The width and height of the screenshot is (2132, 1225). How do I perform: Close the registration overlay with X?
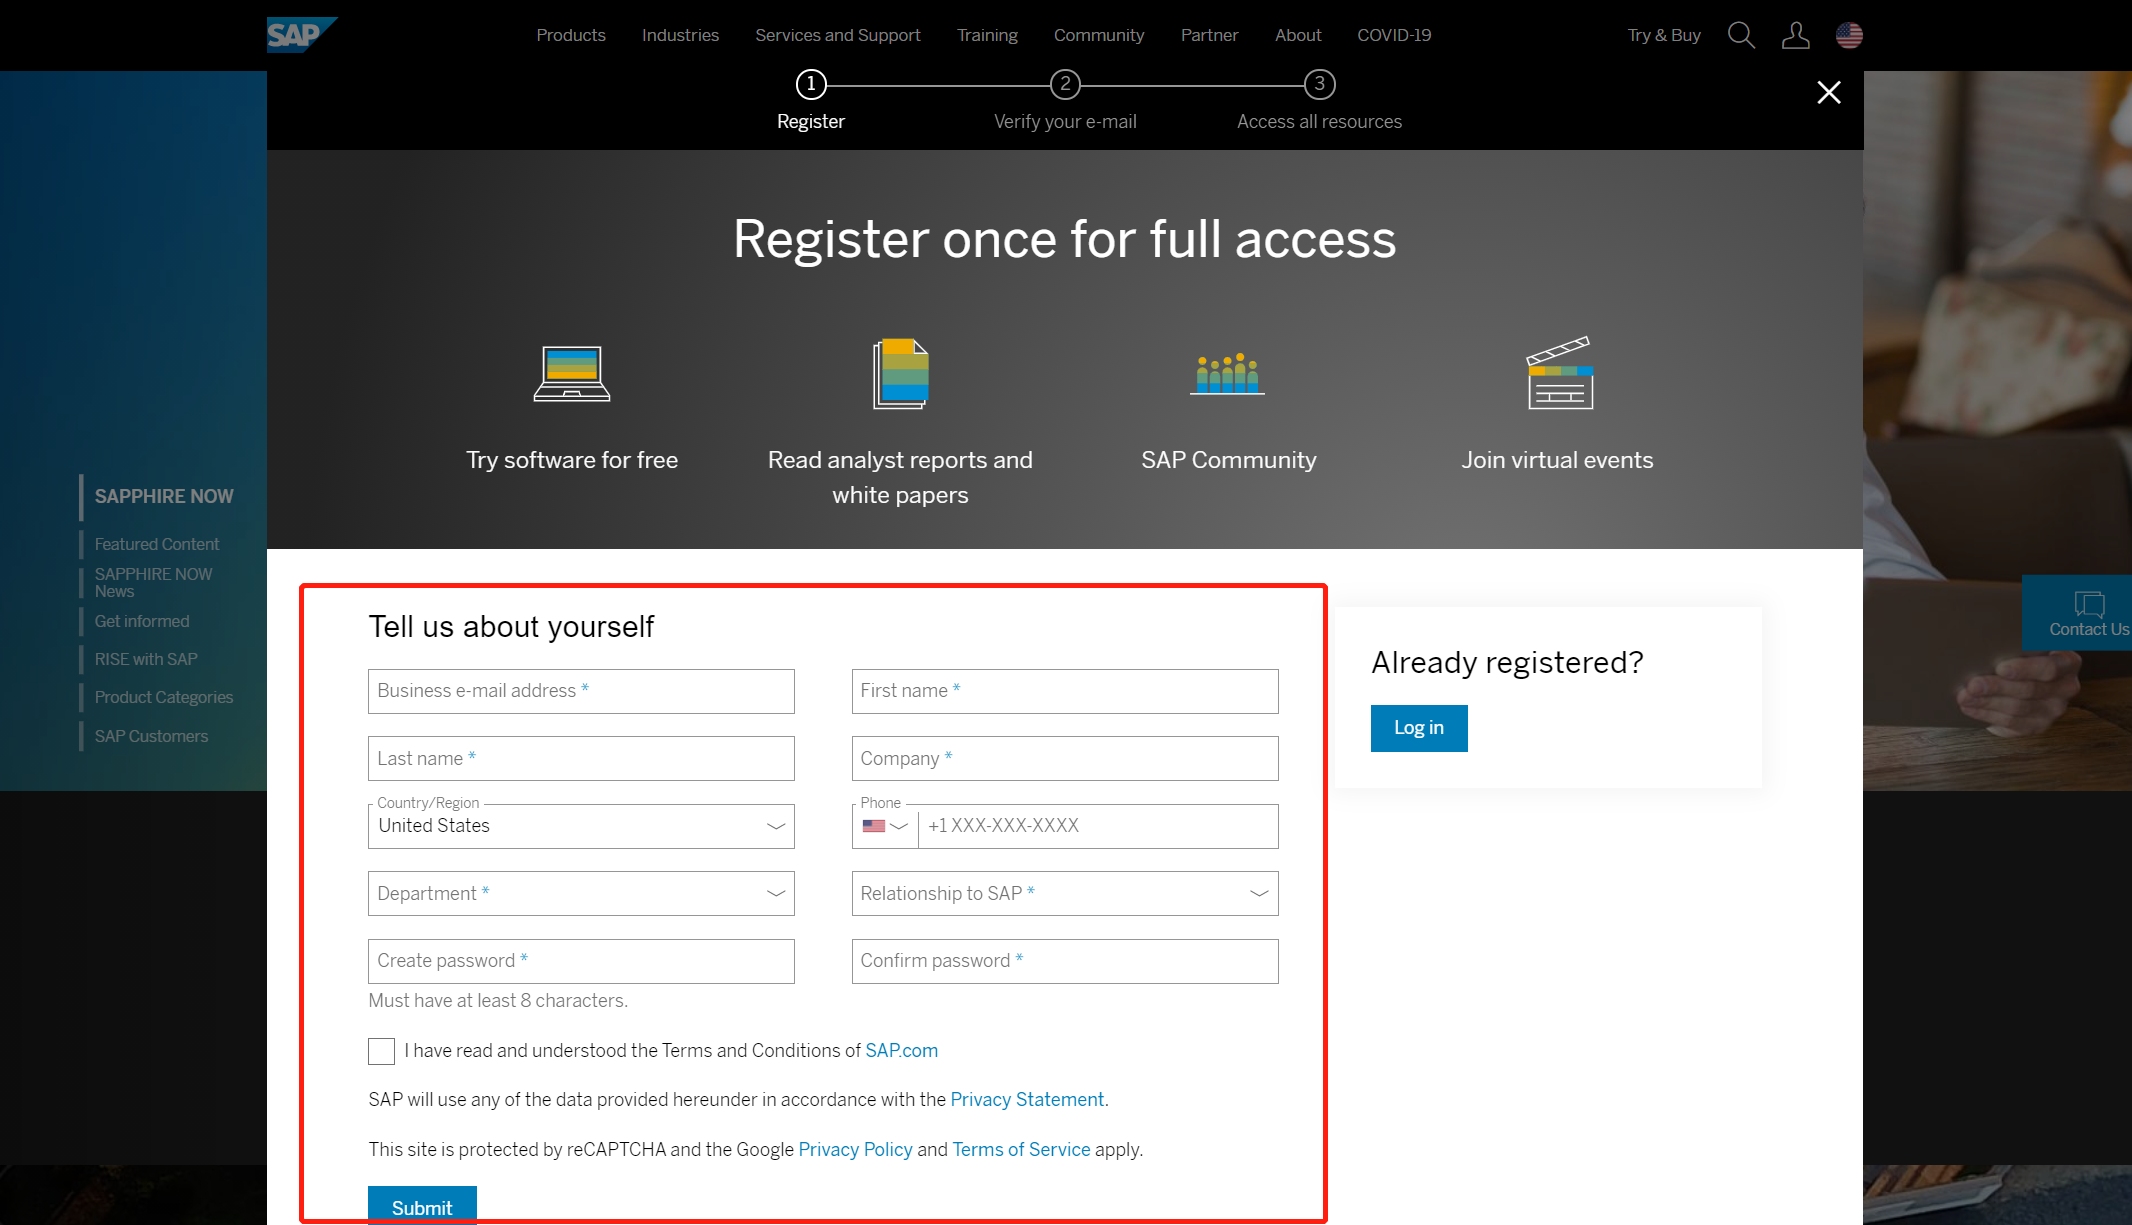[x=1828, y=92]
